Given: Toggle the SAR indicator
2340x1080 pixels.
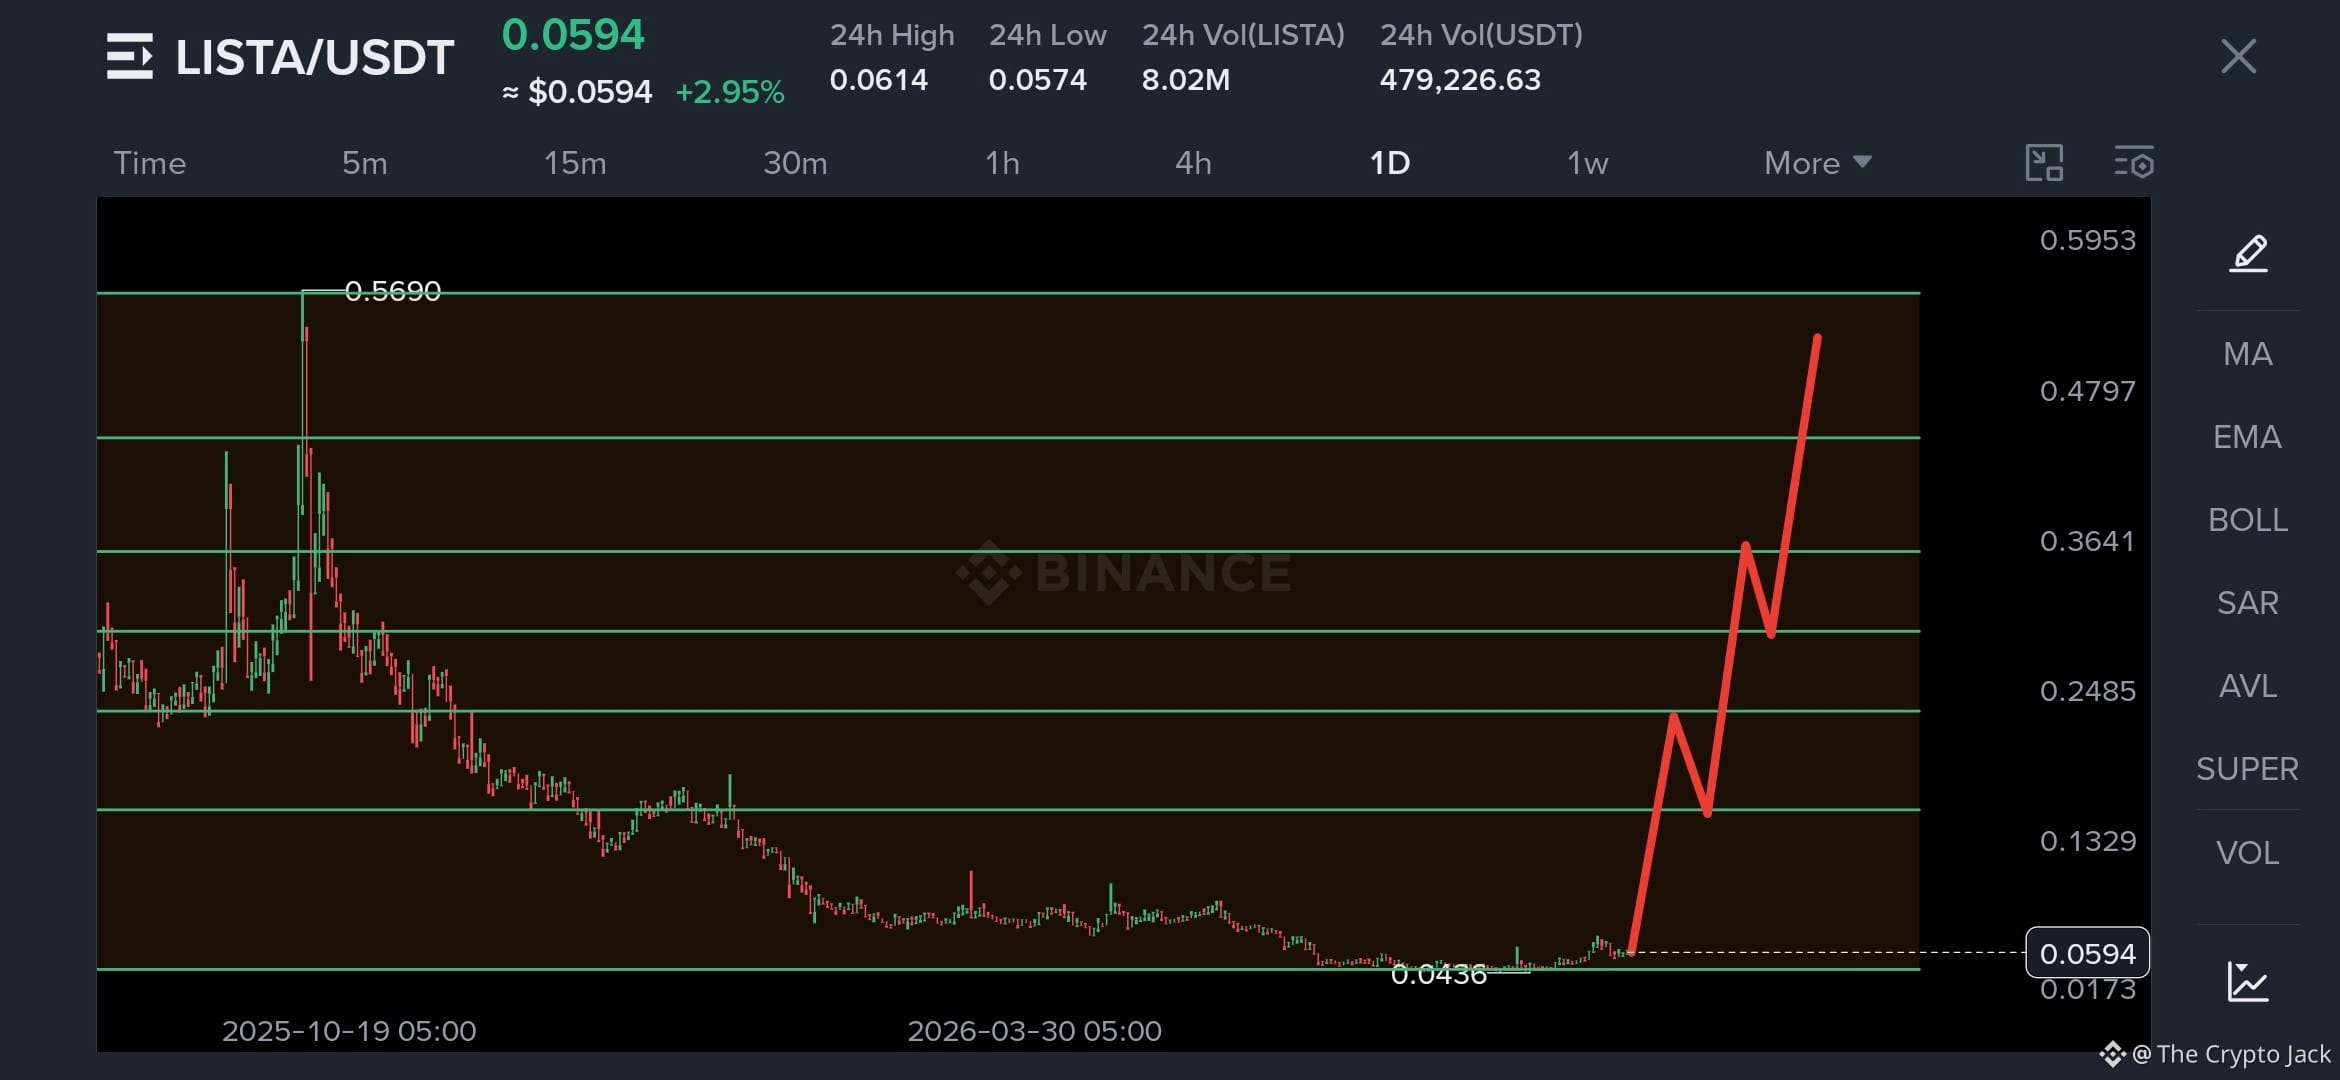Looking at the screenshot, I should pos(2248,603).
